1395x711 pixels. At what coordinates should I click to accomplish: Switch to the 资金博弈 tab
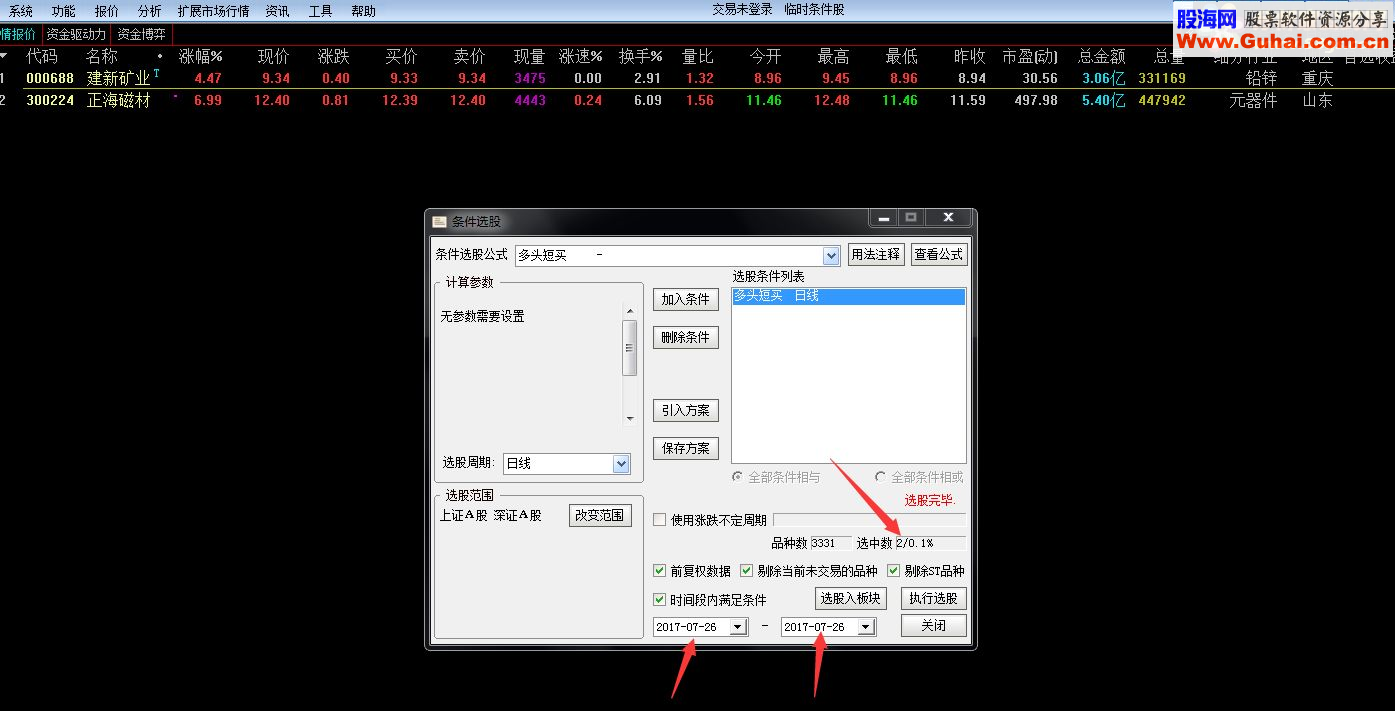point(142,34)
